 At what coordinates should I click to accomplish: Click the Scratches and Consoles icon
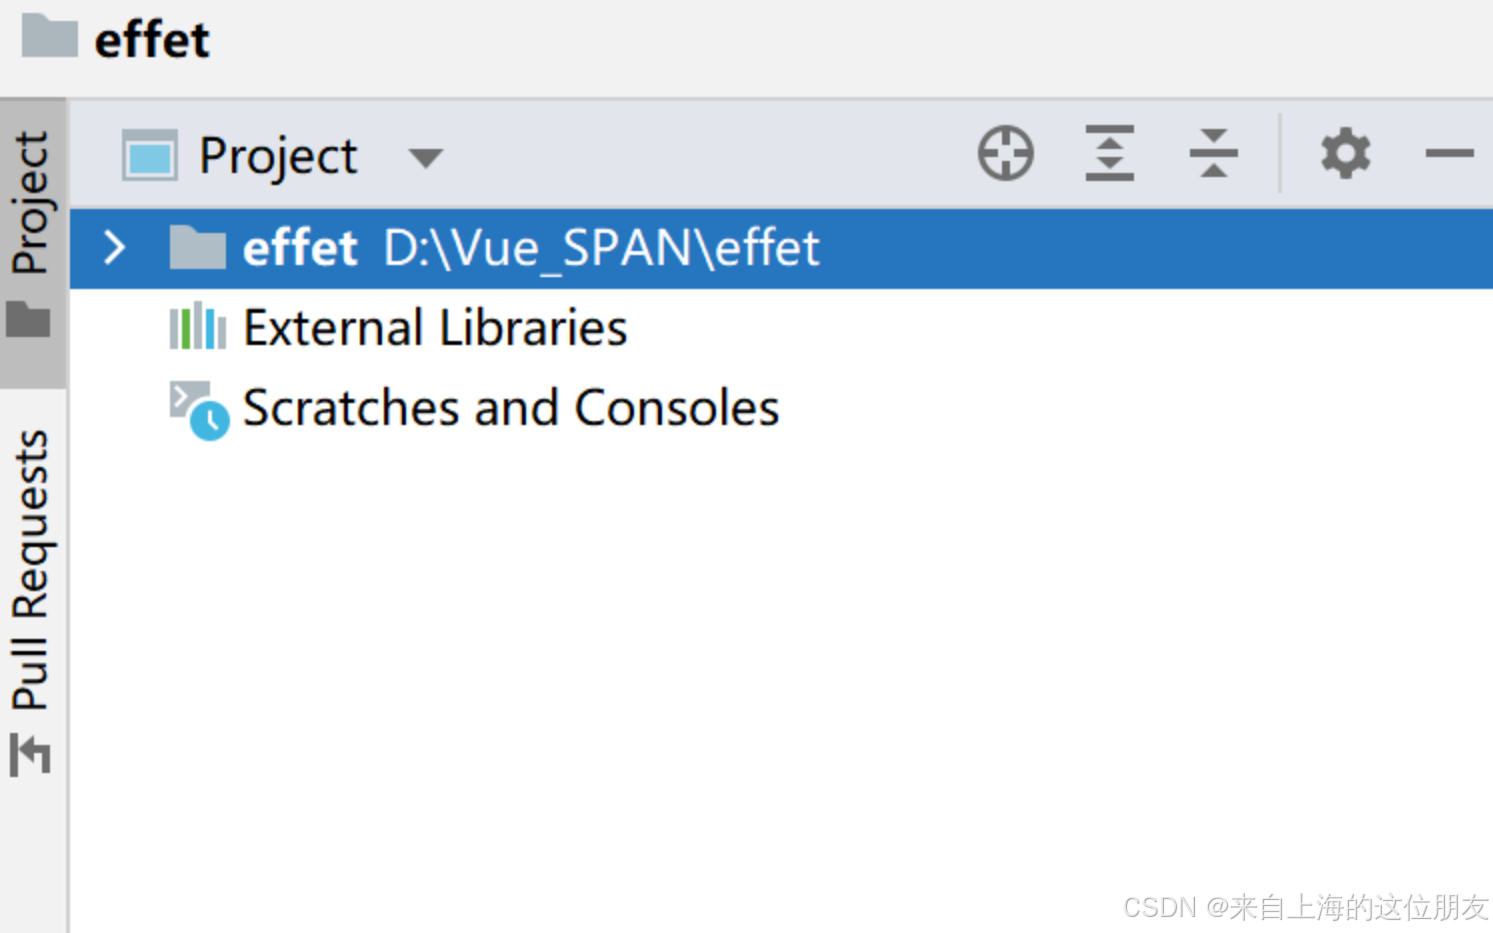pos(195,407)
